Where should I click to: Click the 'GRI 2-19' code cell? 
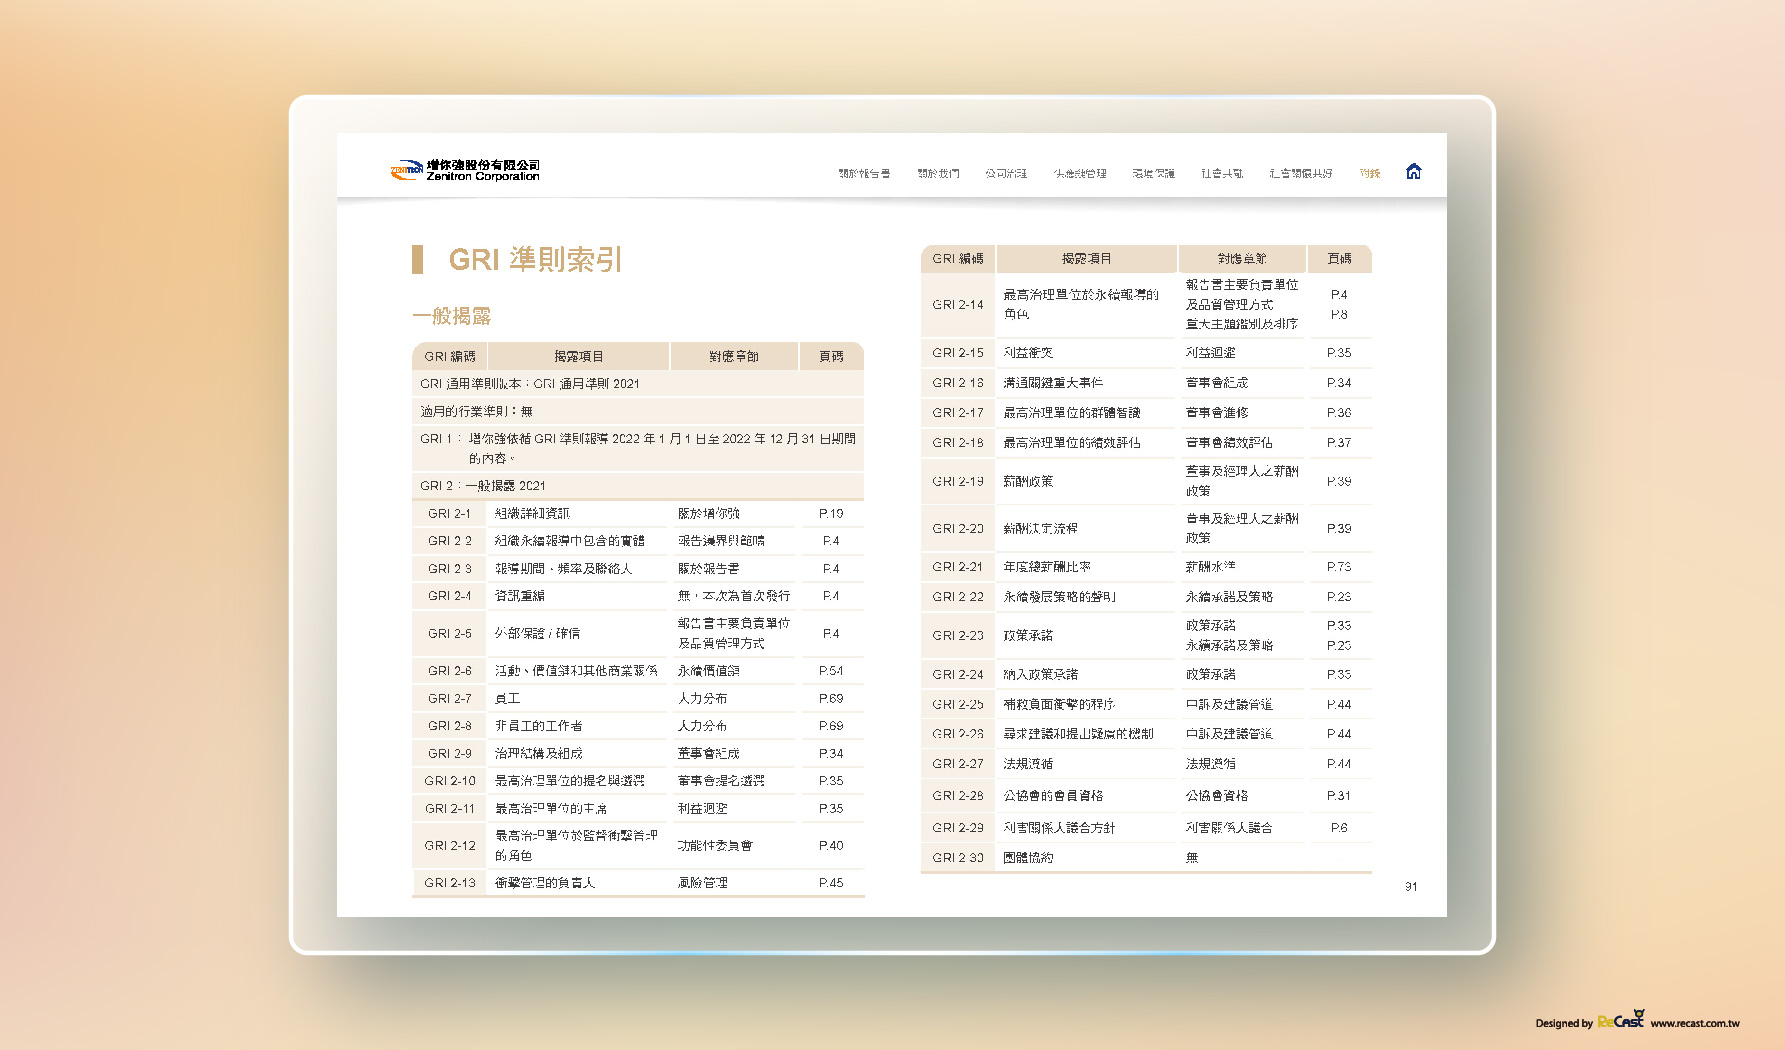pyautogui.click(x=958, y=481)
